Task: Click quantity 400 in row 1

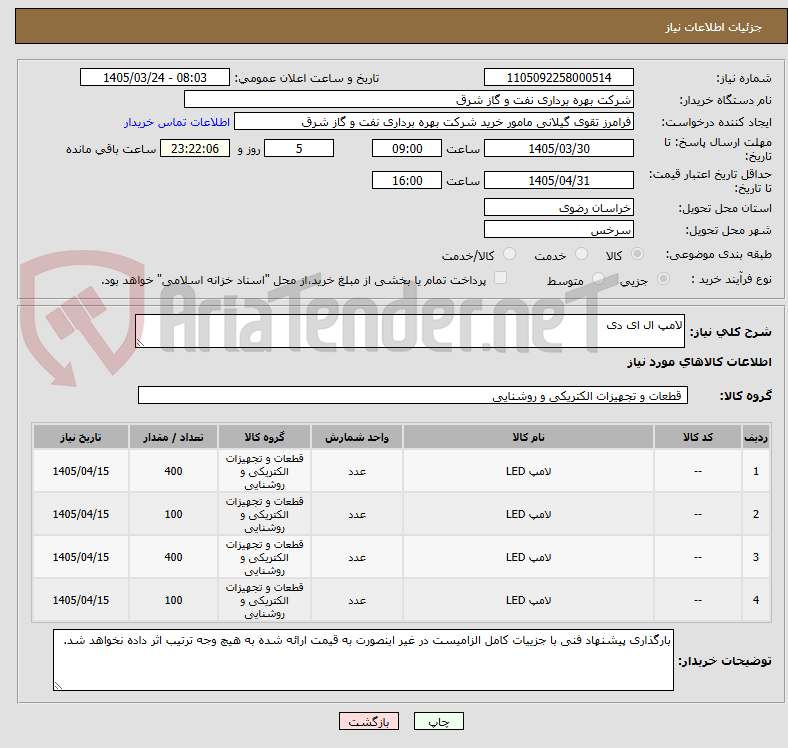Action: [x=173, y=471]
